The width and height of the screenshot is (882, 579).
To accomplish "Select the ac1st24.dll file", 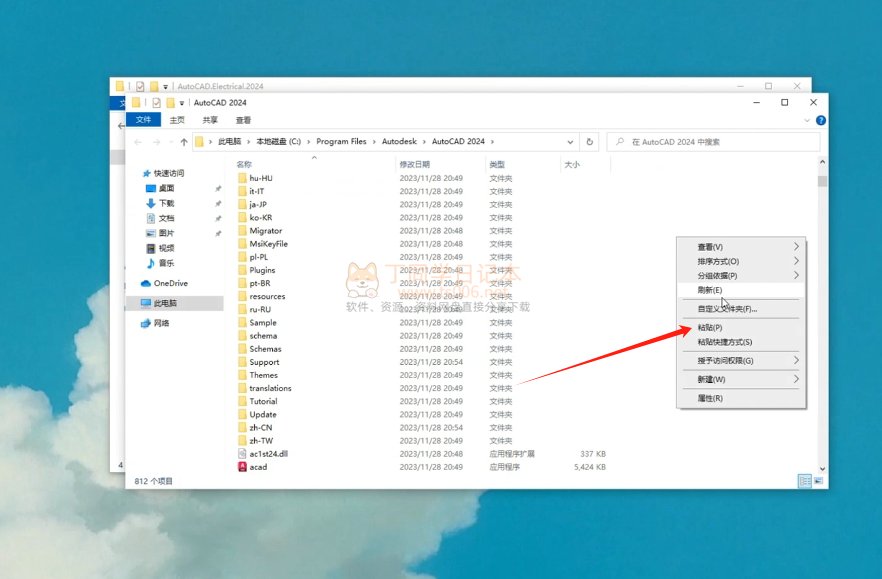I will coord(268,454).
